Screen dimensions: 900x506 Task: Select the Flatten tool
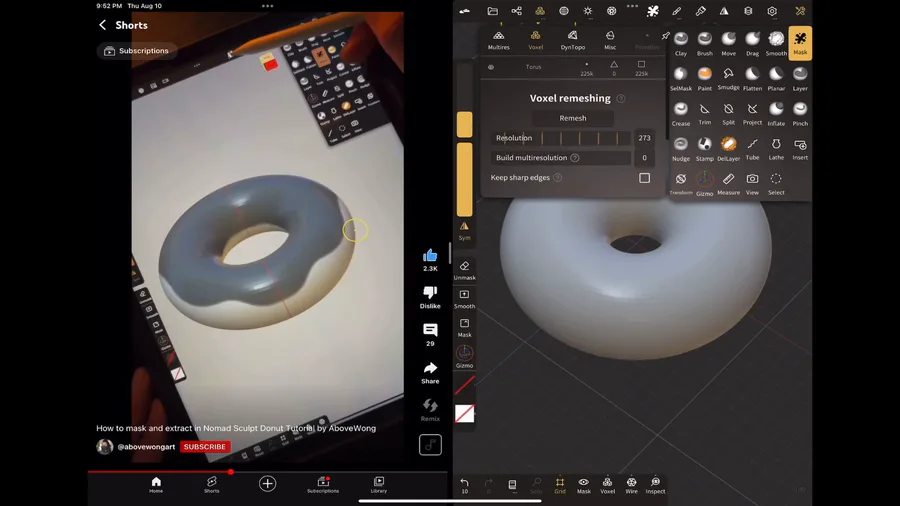752,79
